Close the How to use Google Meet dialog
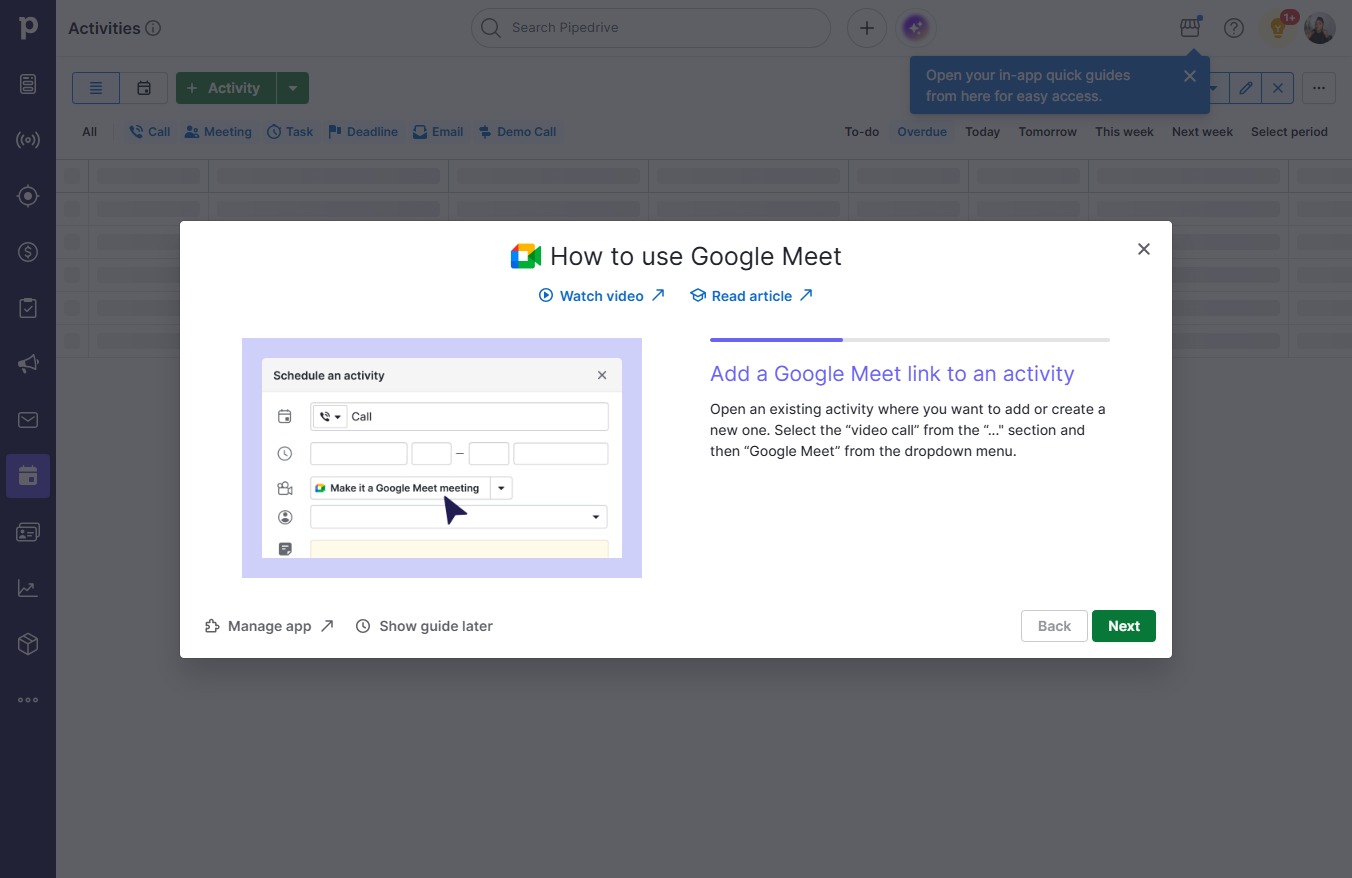Image resolution: width=1352 pixels, height=878 pixels. tap(1144, 249)
